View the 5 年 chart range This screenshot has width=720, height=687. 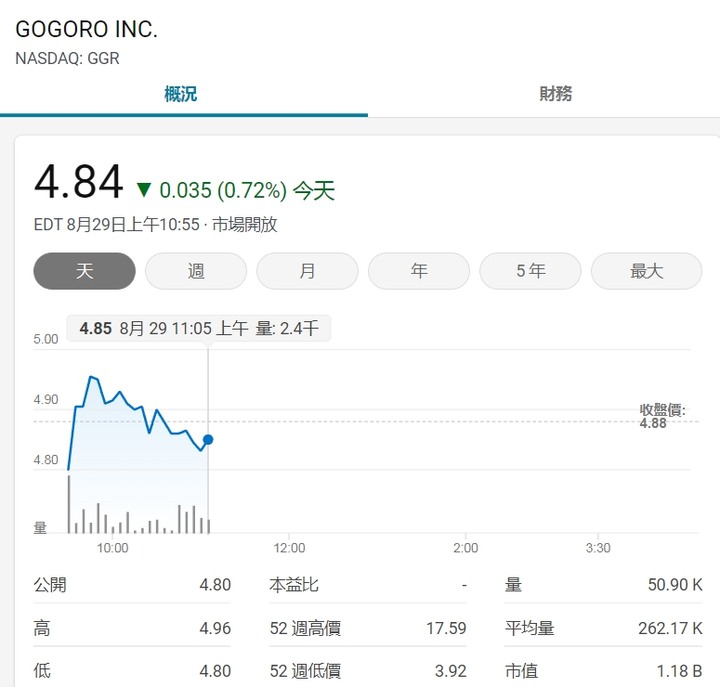pos(530,271)
